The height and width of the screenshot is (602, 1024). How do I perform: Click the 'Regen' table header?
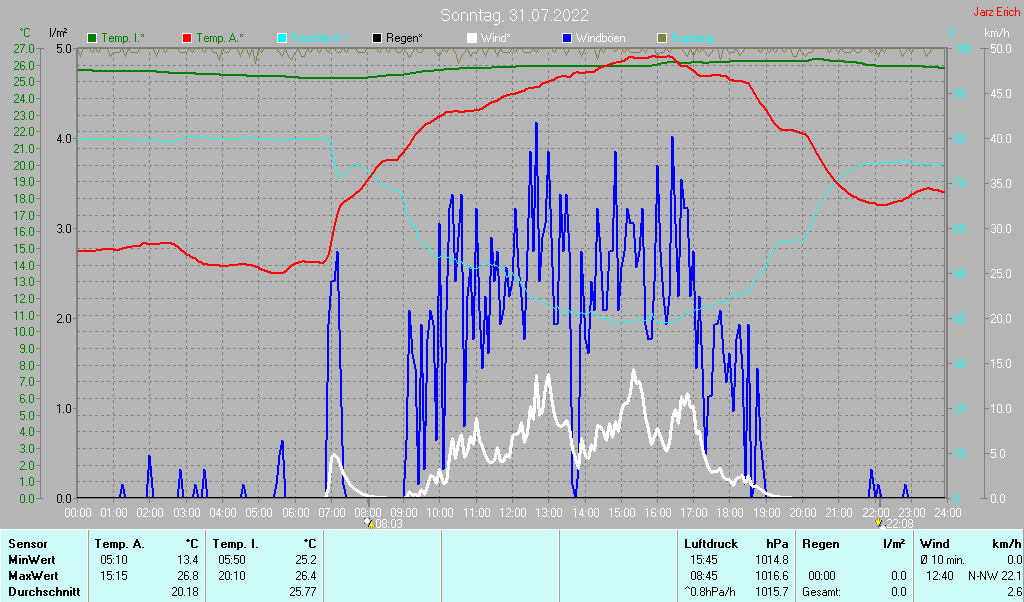pos(820,544)
